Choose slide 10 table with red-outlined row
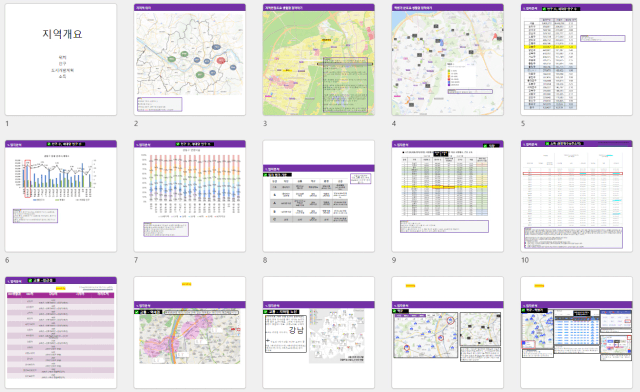The height and width of the screenshot is (392, 640). point(577,196)
